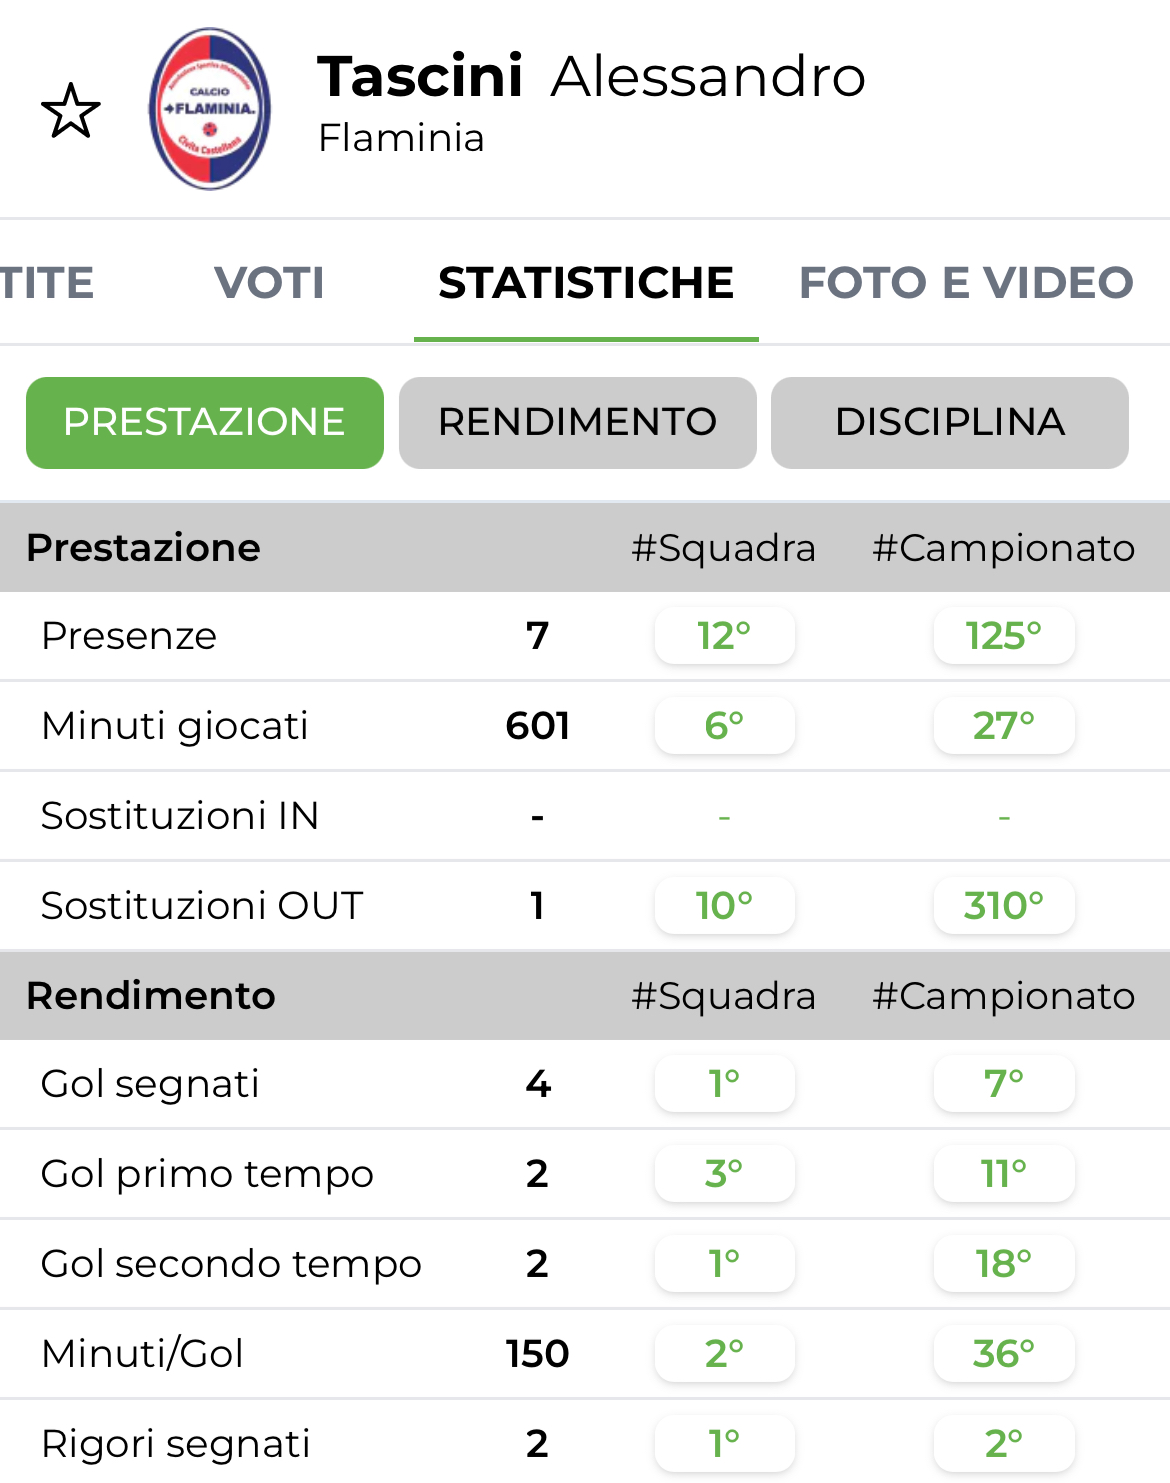Viewport: 1170px width, 1483px height.
Task: Tap Sostituzioni OUT championship rank 310°
Action: pyautogui.click(x=1004, y=906)
